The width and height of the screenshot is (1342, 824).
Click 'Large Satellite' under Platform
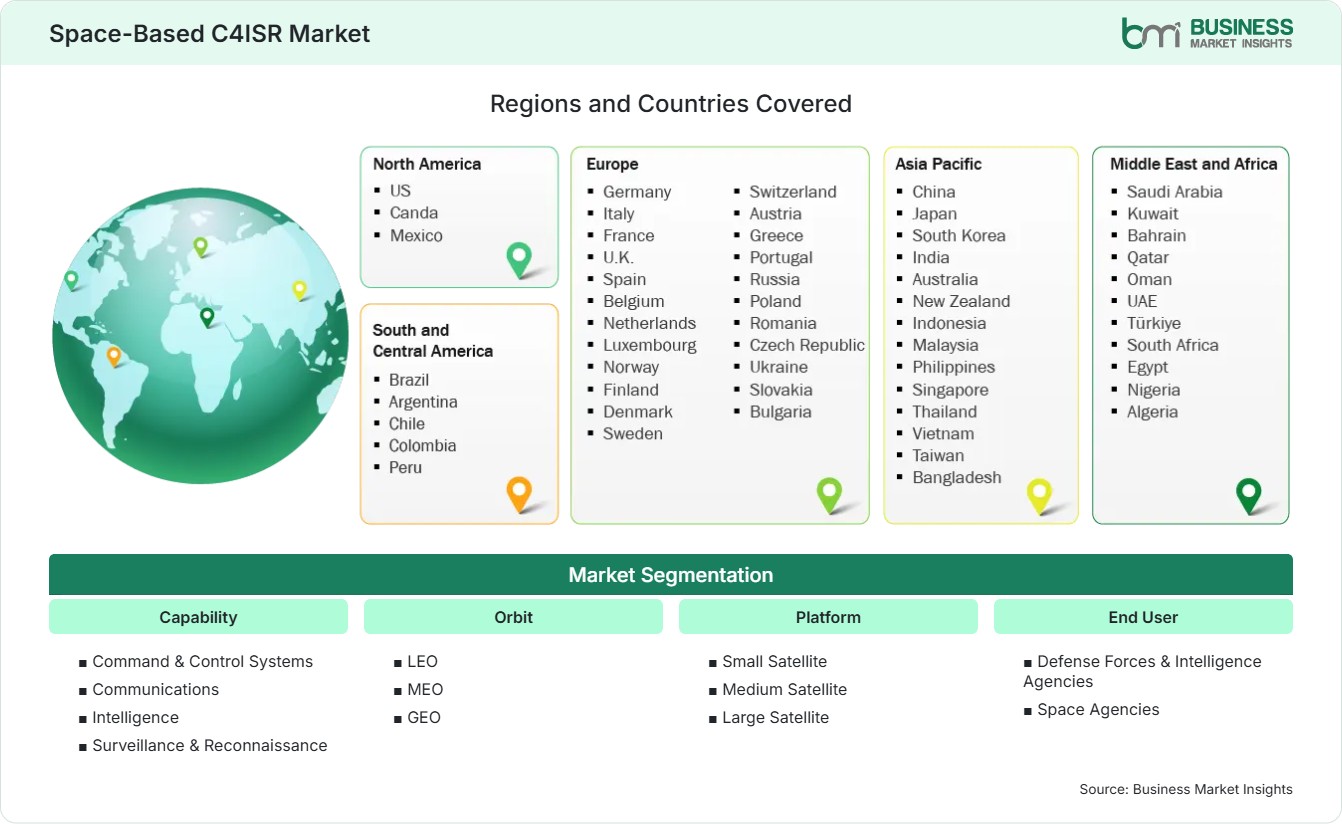tap(776, 718)
